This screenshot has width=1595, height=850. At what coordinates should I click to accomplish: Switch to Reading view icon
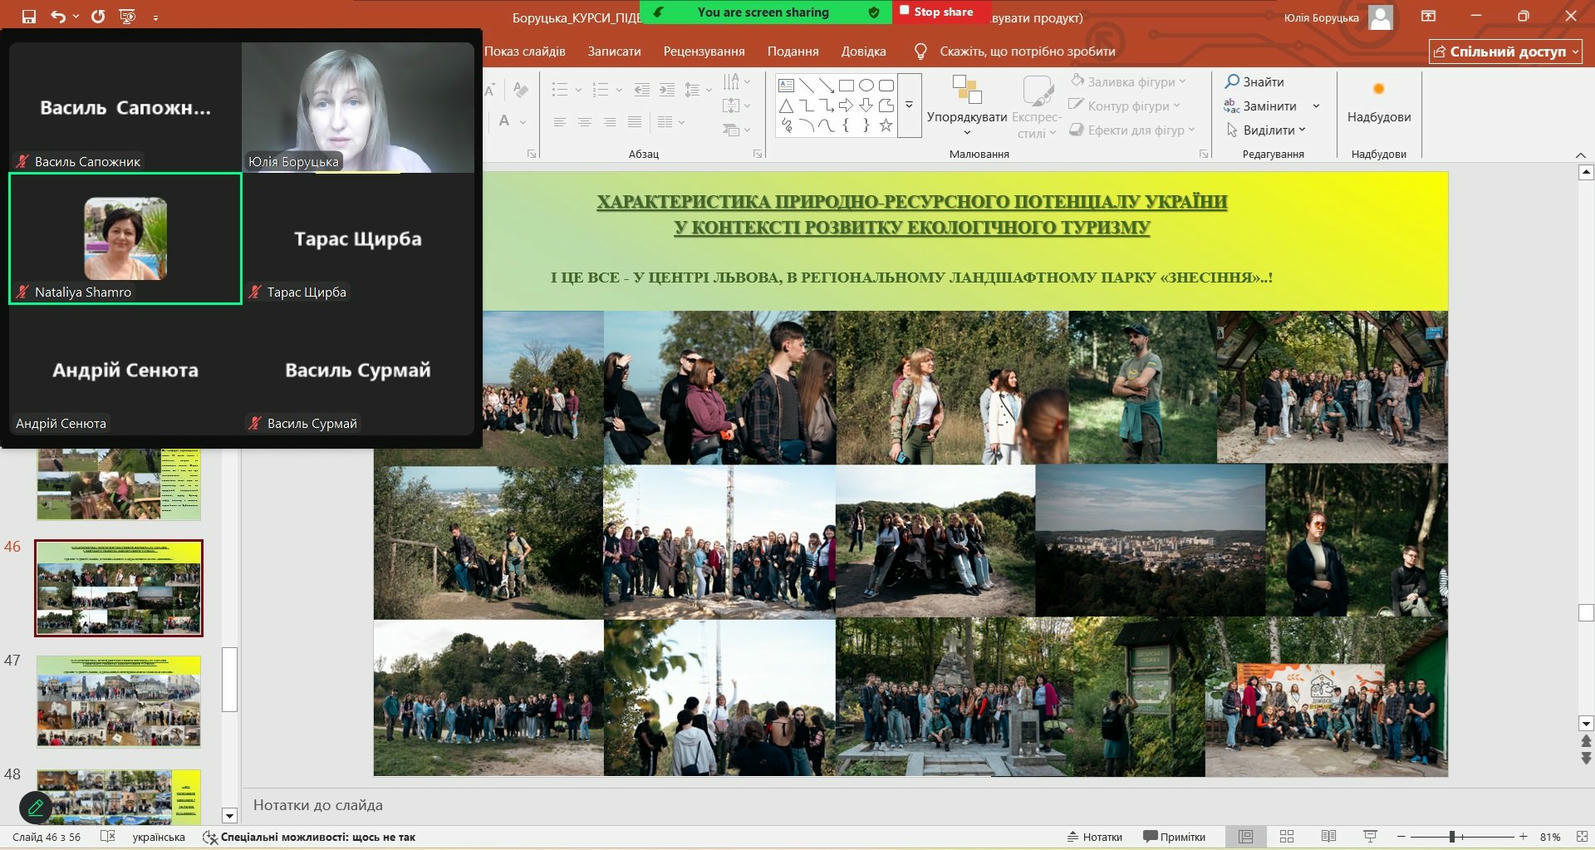point(1328,836)
